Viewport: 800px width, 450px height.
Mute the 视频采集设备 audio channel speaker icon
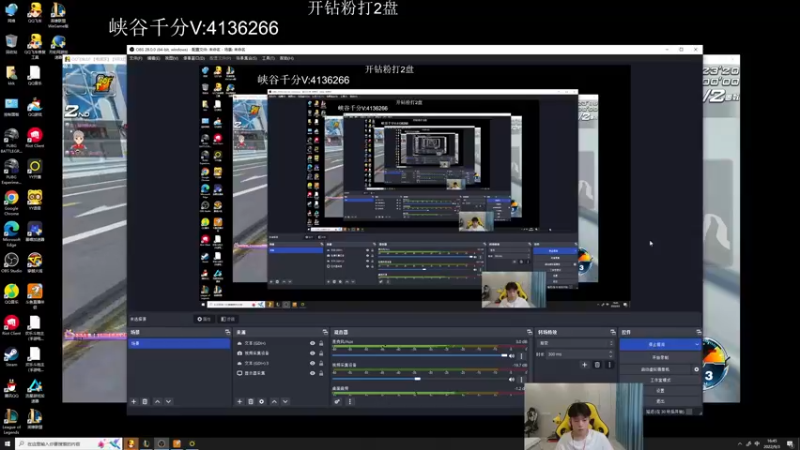(x=512, y=379)
